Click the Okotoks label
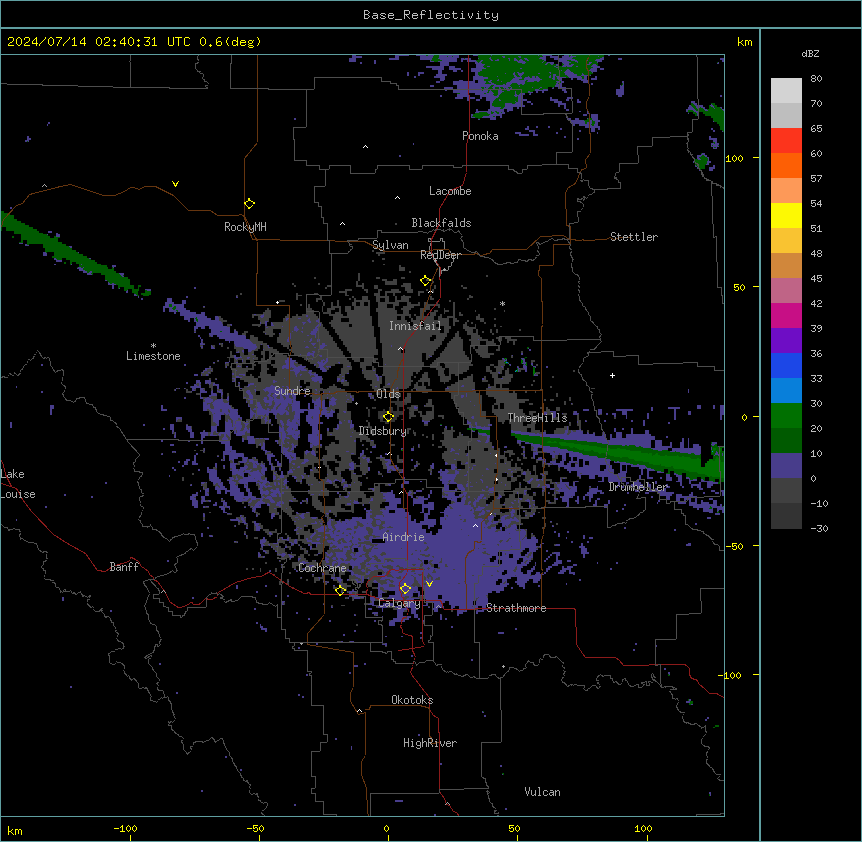 [412, 700]
